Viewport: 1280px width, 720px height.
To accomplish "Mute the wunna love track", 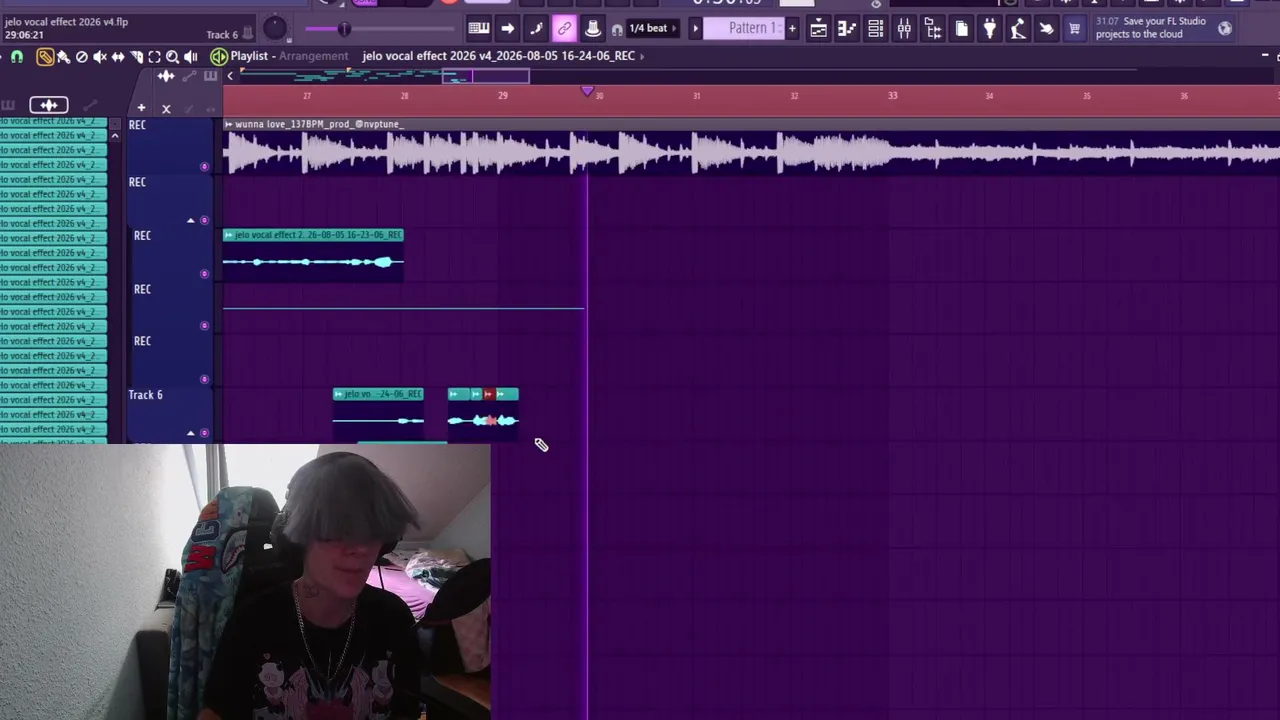I will click(x=205, y=167).
